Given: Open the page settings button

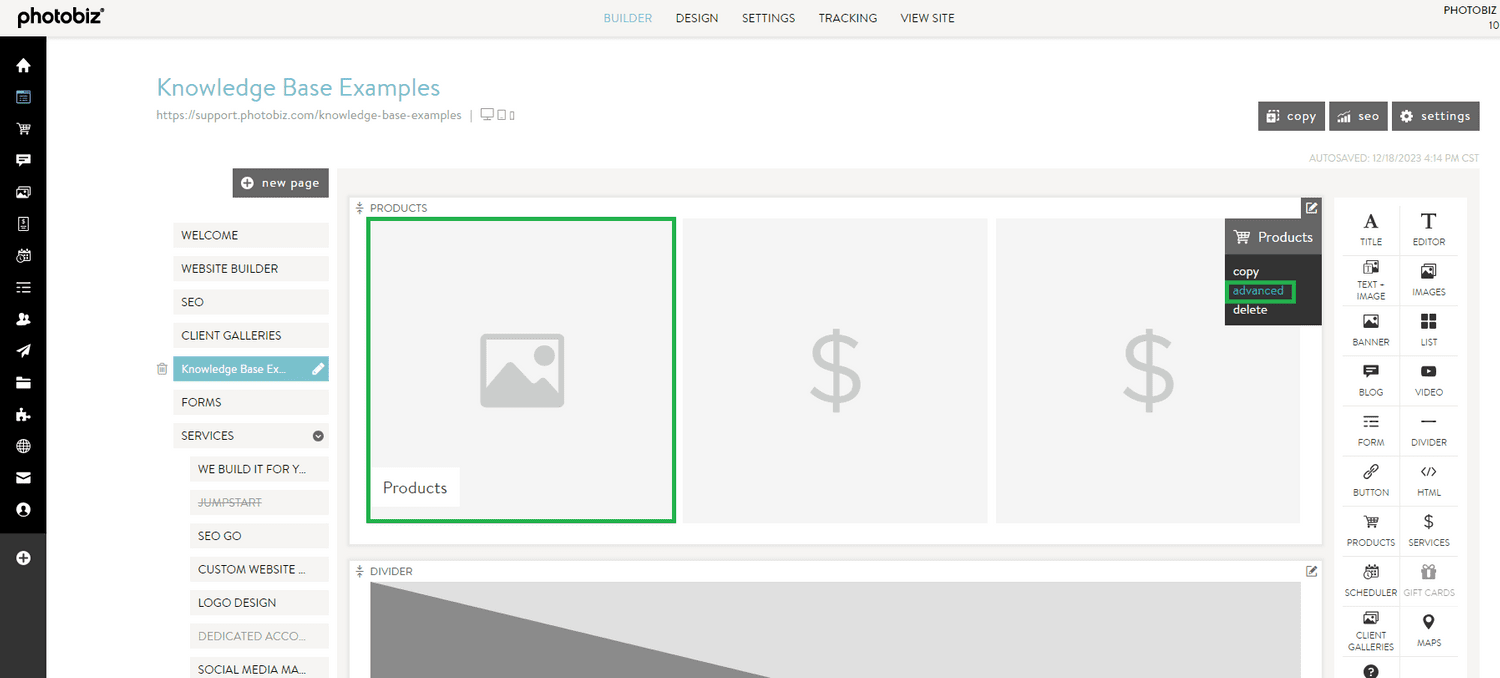Looking at the screenshot, I should pyautogui.click(x=1435, y=116).
